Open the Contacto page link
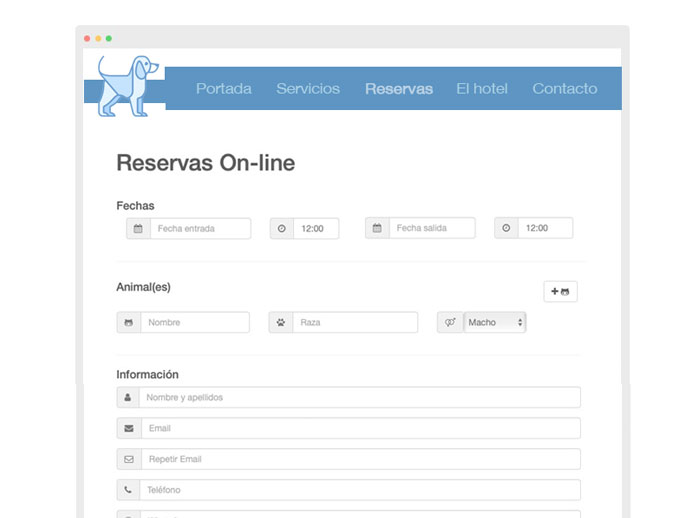The image size is (682, 518). (564, 89)
